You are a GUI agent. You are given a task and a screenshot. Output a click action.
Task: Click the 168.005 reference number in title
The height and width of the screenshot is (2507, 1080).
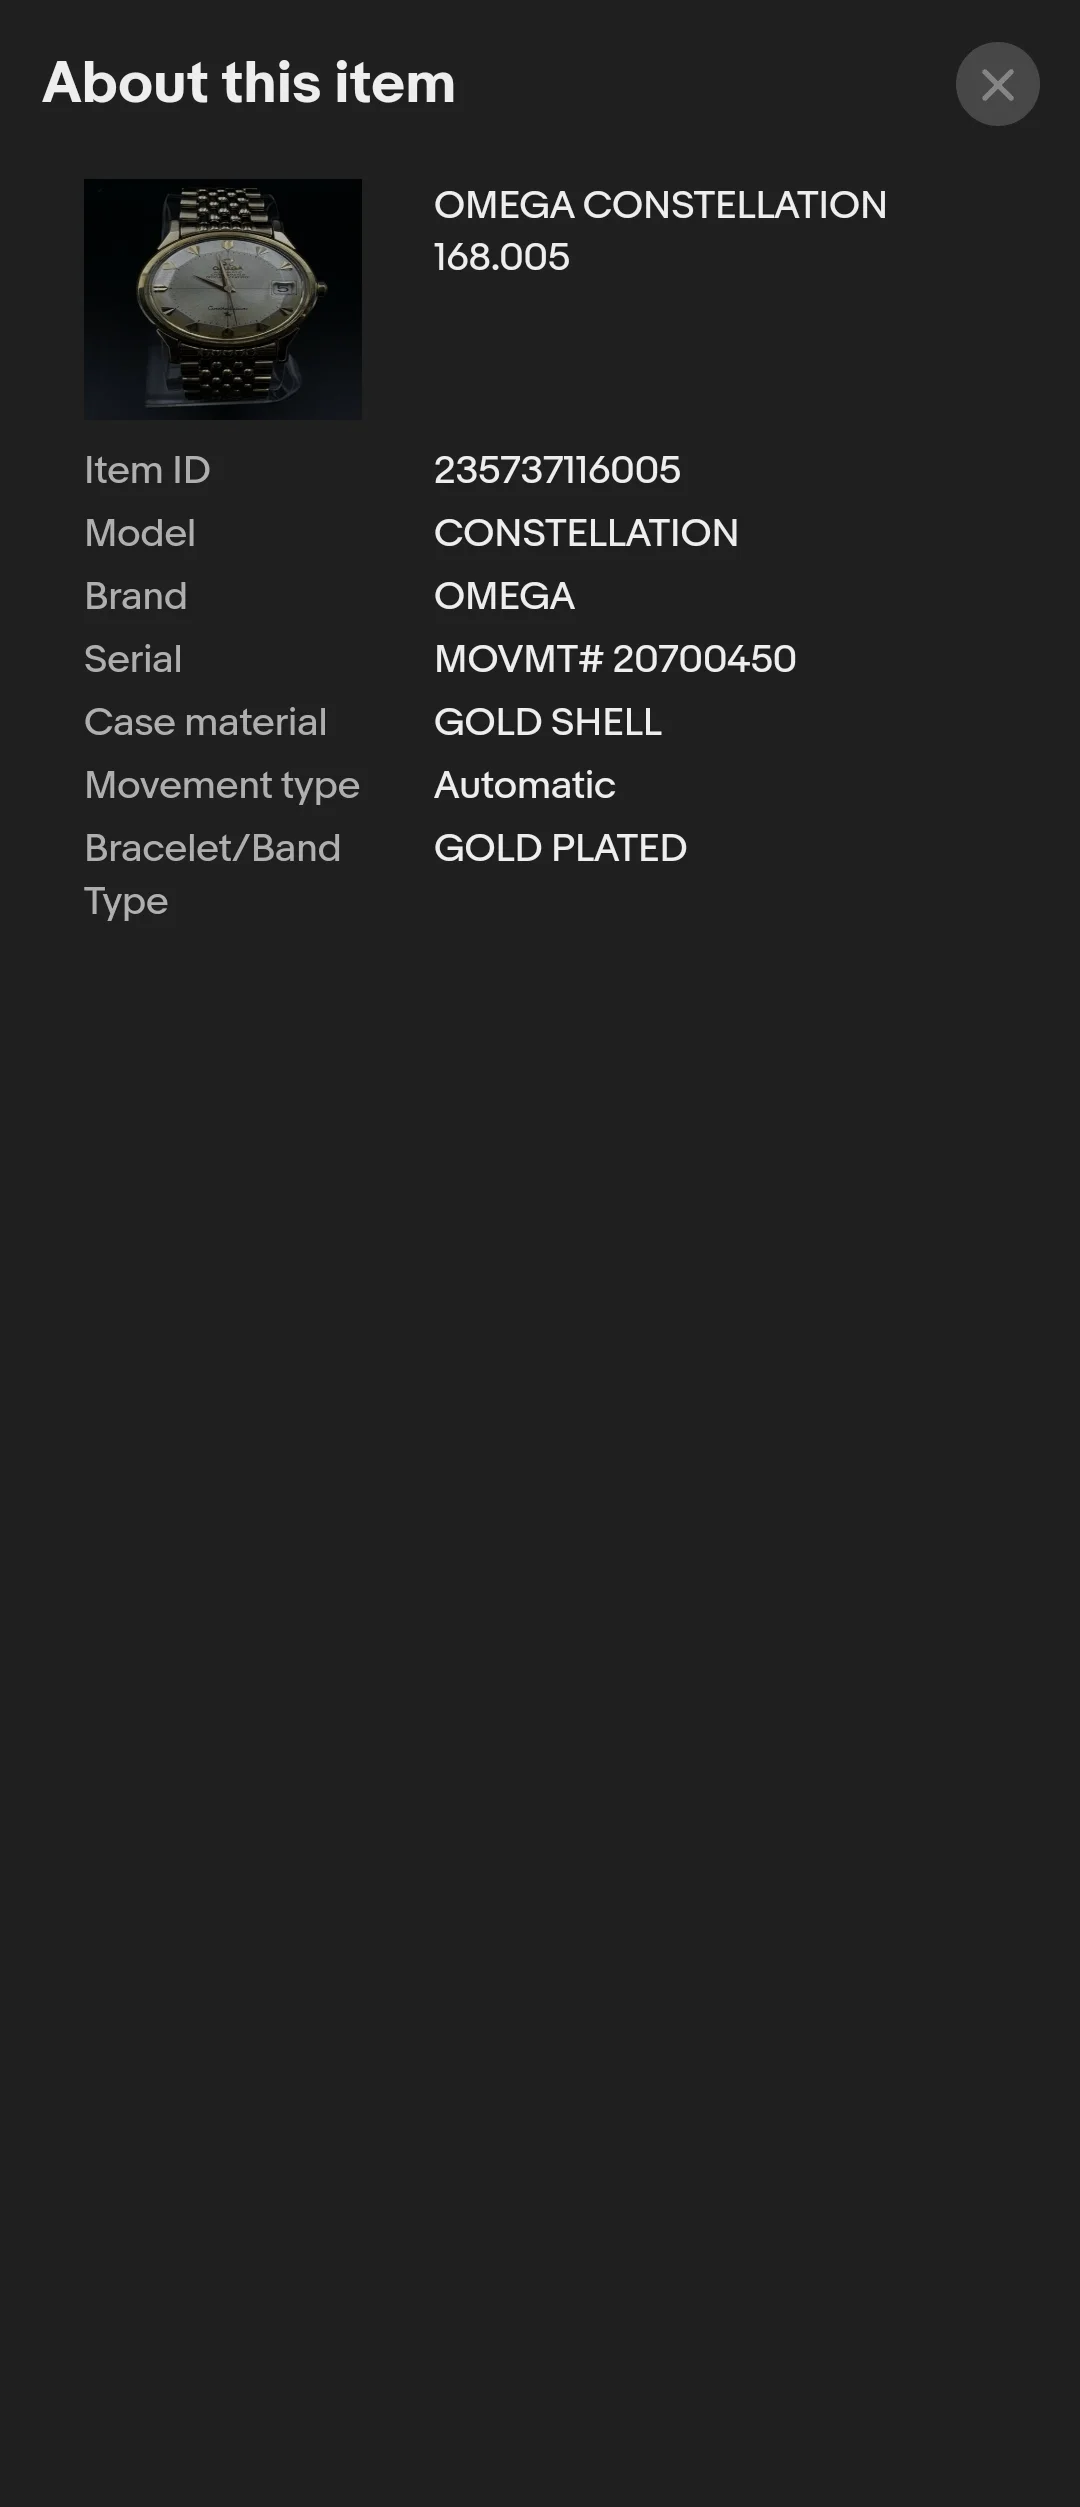click(501, 257)
